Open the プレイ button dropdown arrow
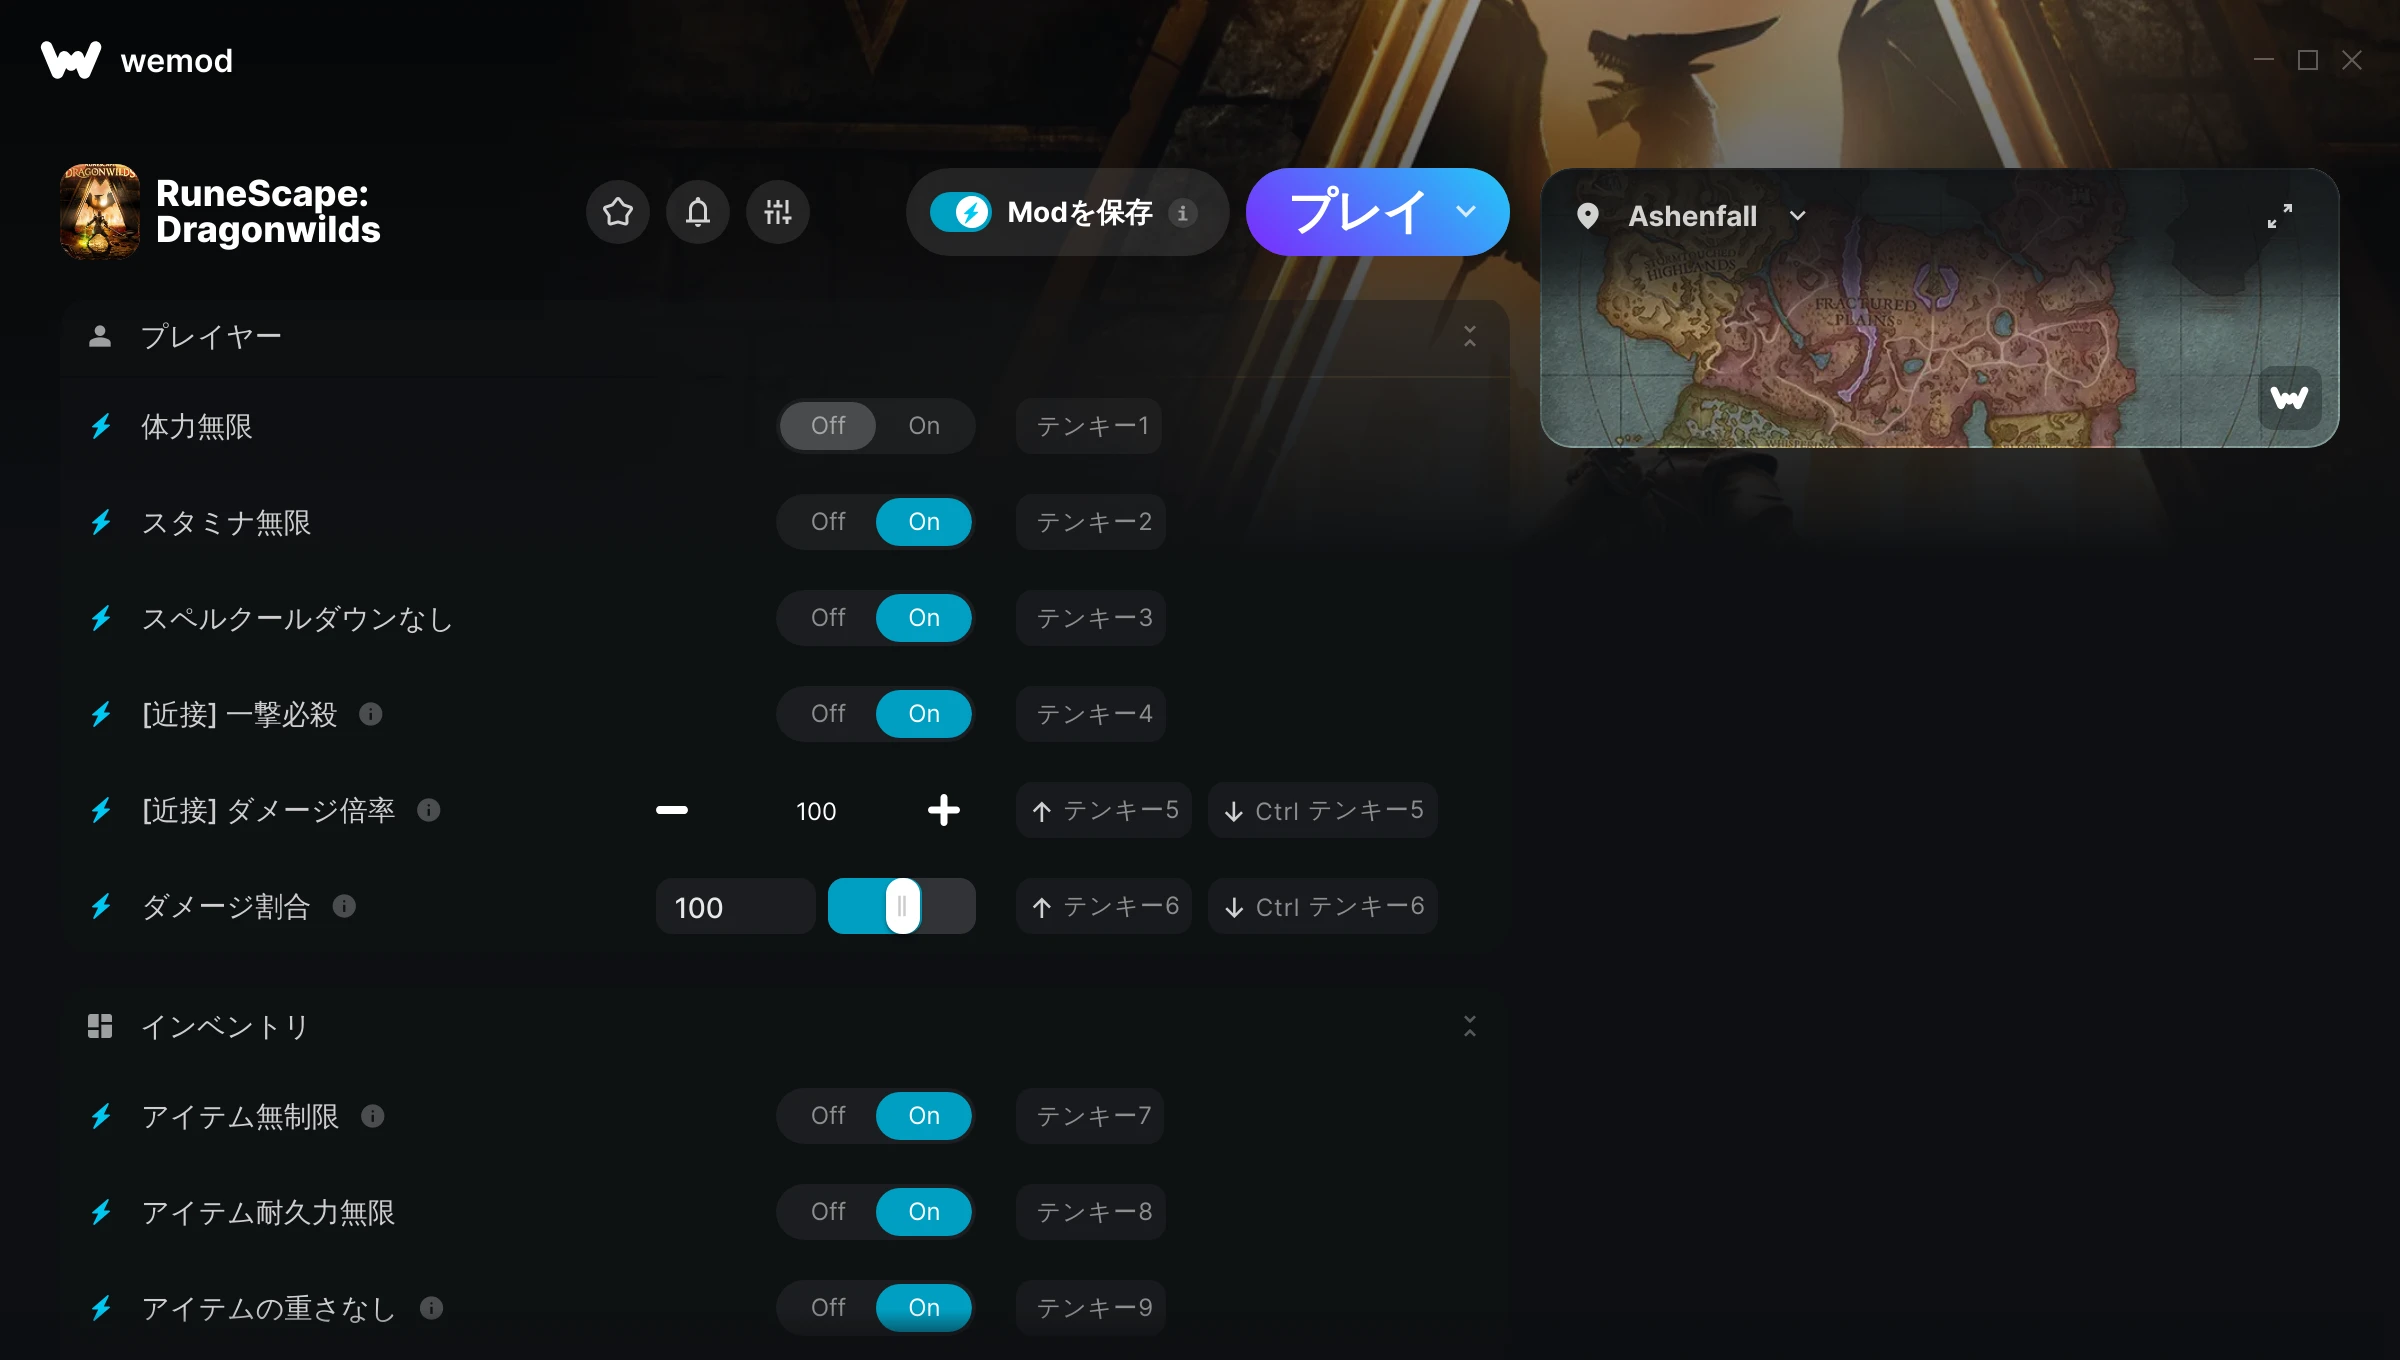2400x1360 pixels. click(1465, 212)
